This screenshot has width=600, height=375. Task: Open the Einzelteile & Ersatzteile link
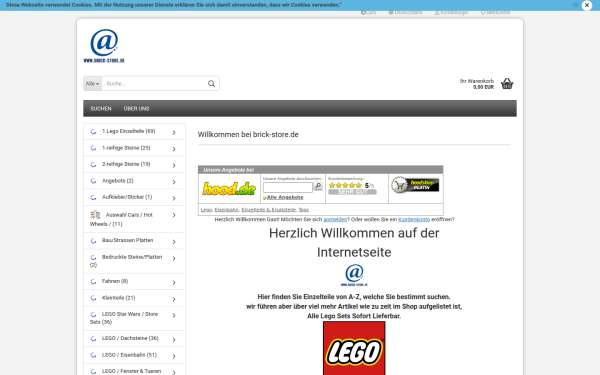point(269,210)
